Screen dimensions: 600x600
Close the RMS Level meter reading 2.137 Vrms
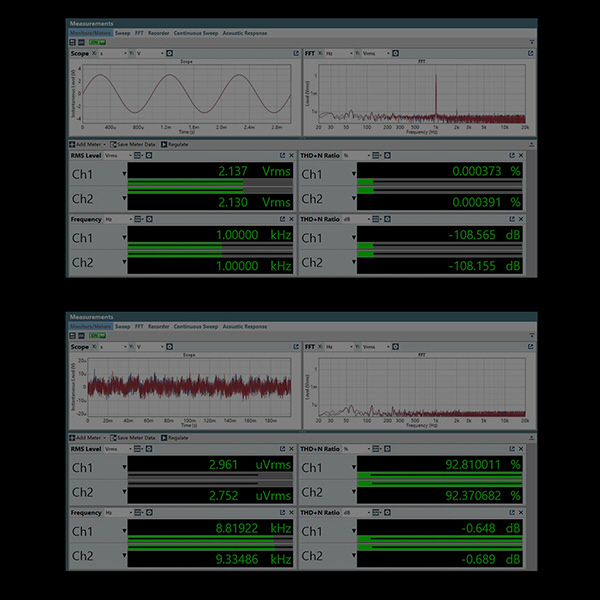[292, 155]
